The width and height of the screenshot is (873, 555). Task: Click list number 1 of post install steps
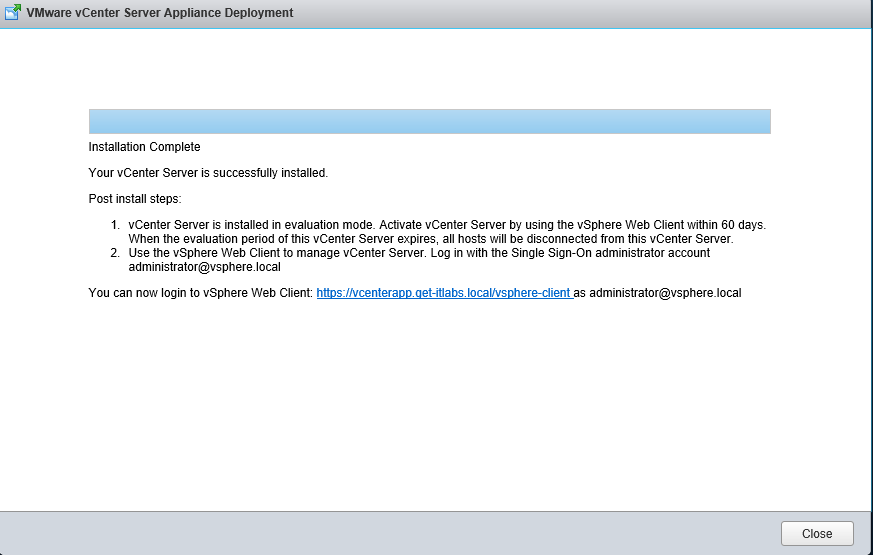(115, 225)
